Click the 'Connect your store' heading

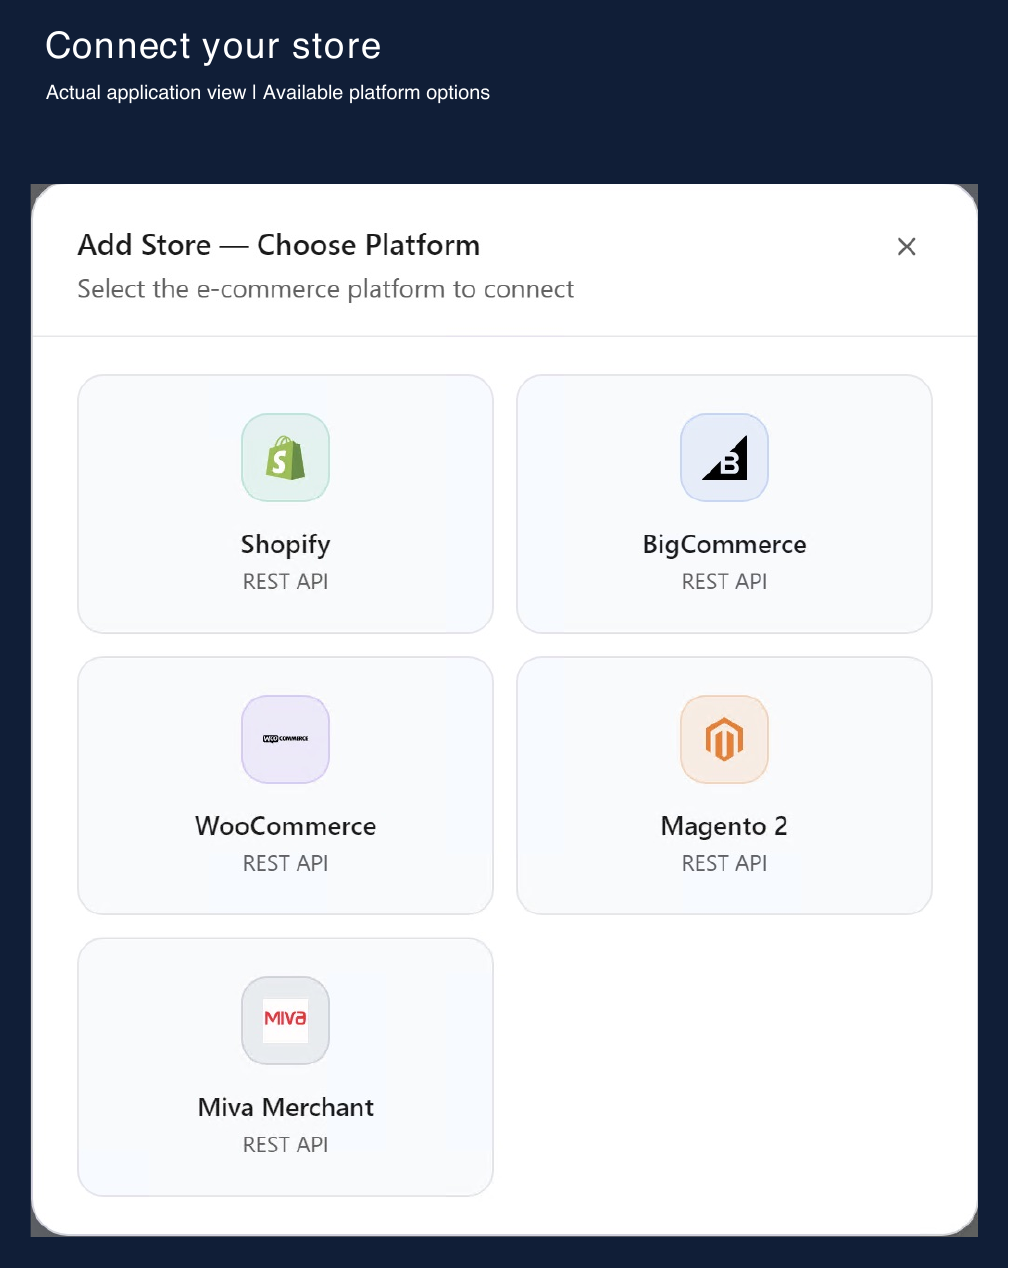coord(213,46)
